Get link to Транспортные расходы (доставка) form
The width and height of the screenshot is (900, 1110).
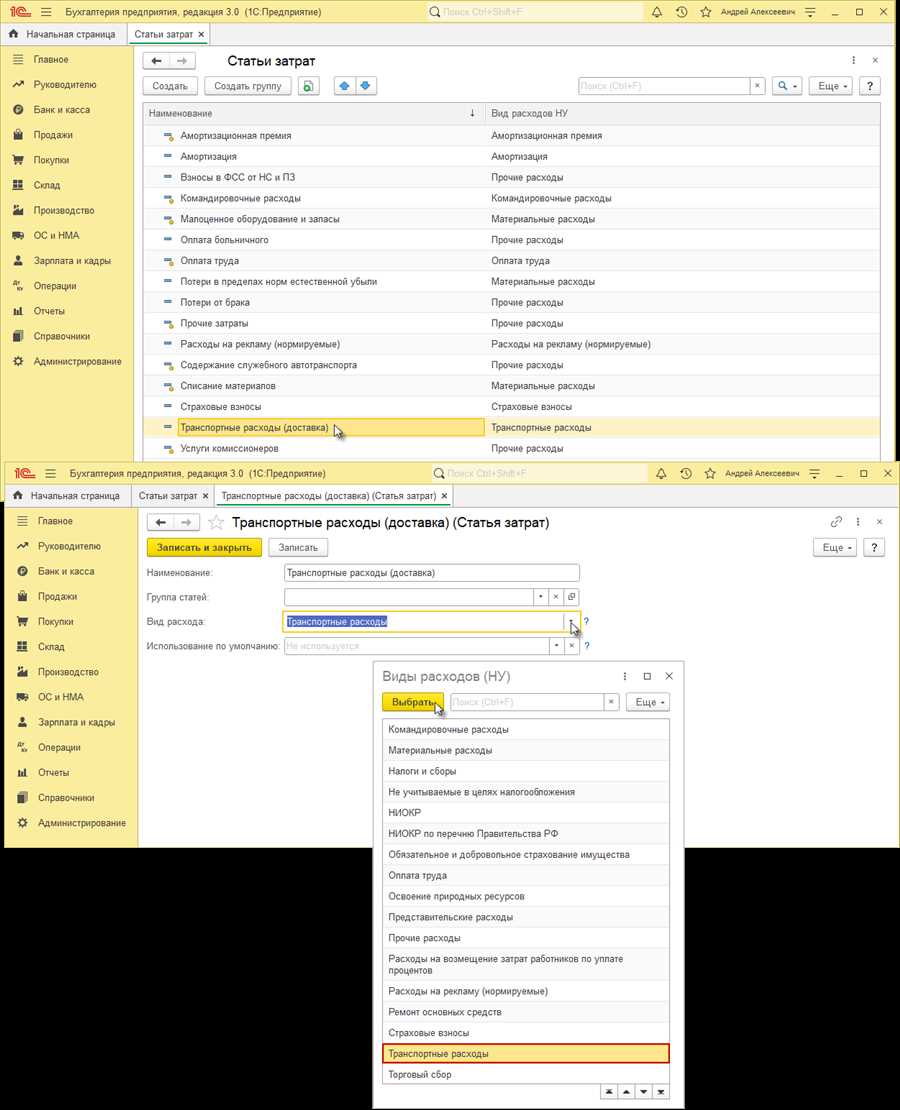point(836,522)
